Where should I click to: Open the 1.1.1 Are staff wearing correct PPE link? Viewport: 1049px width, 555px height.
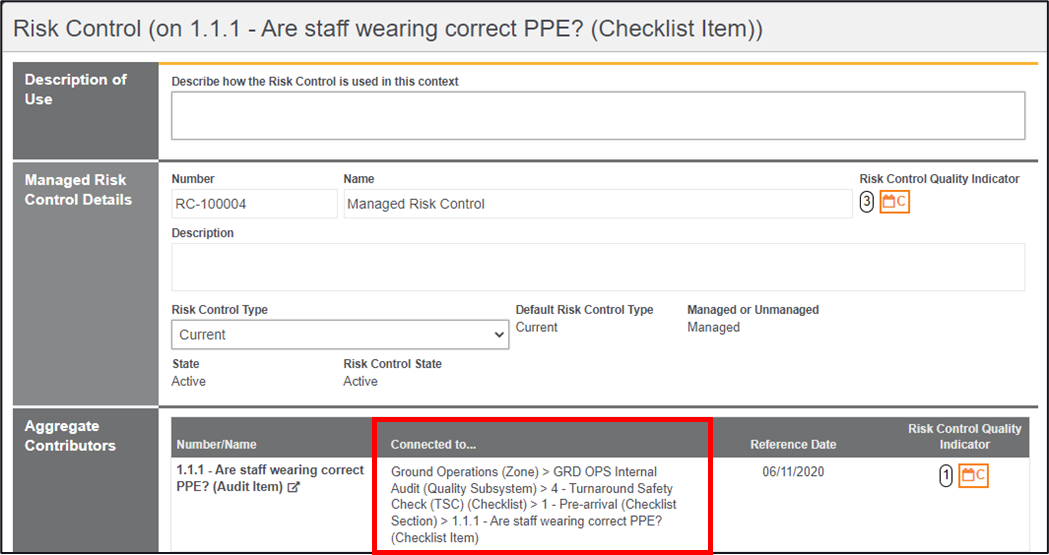click(x=269, y=478)
